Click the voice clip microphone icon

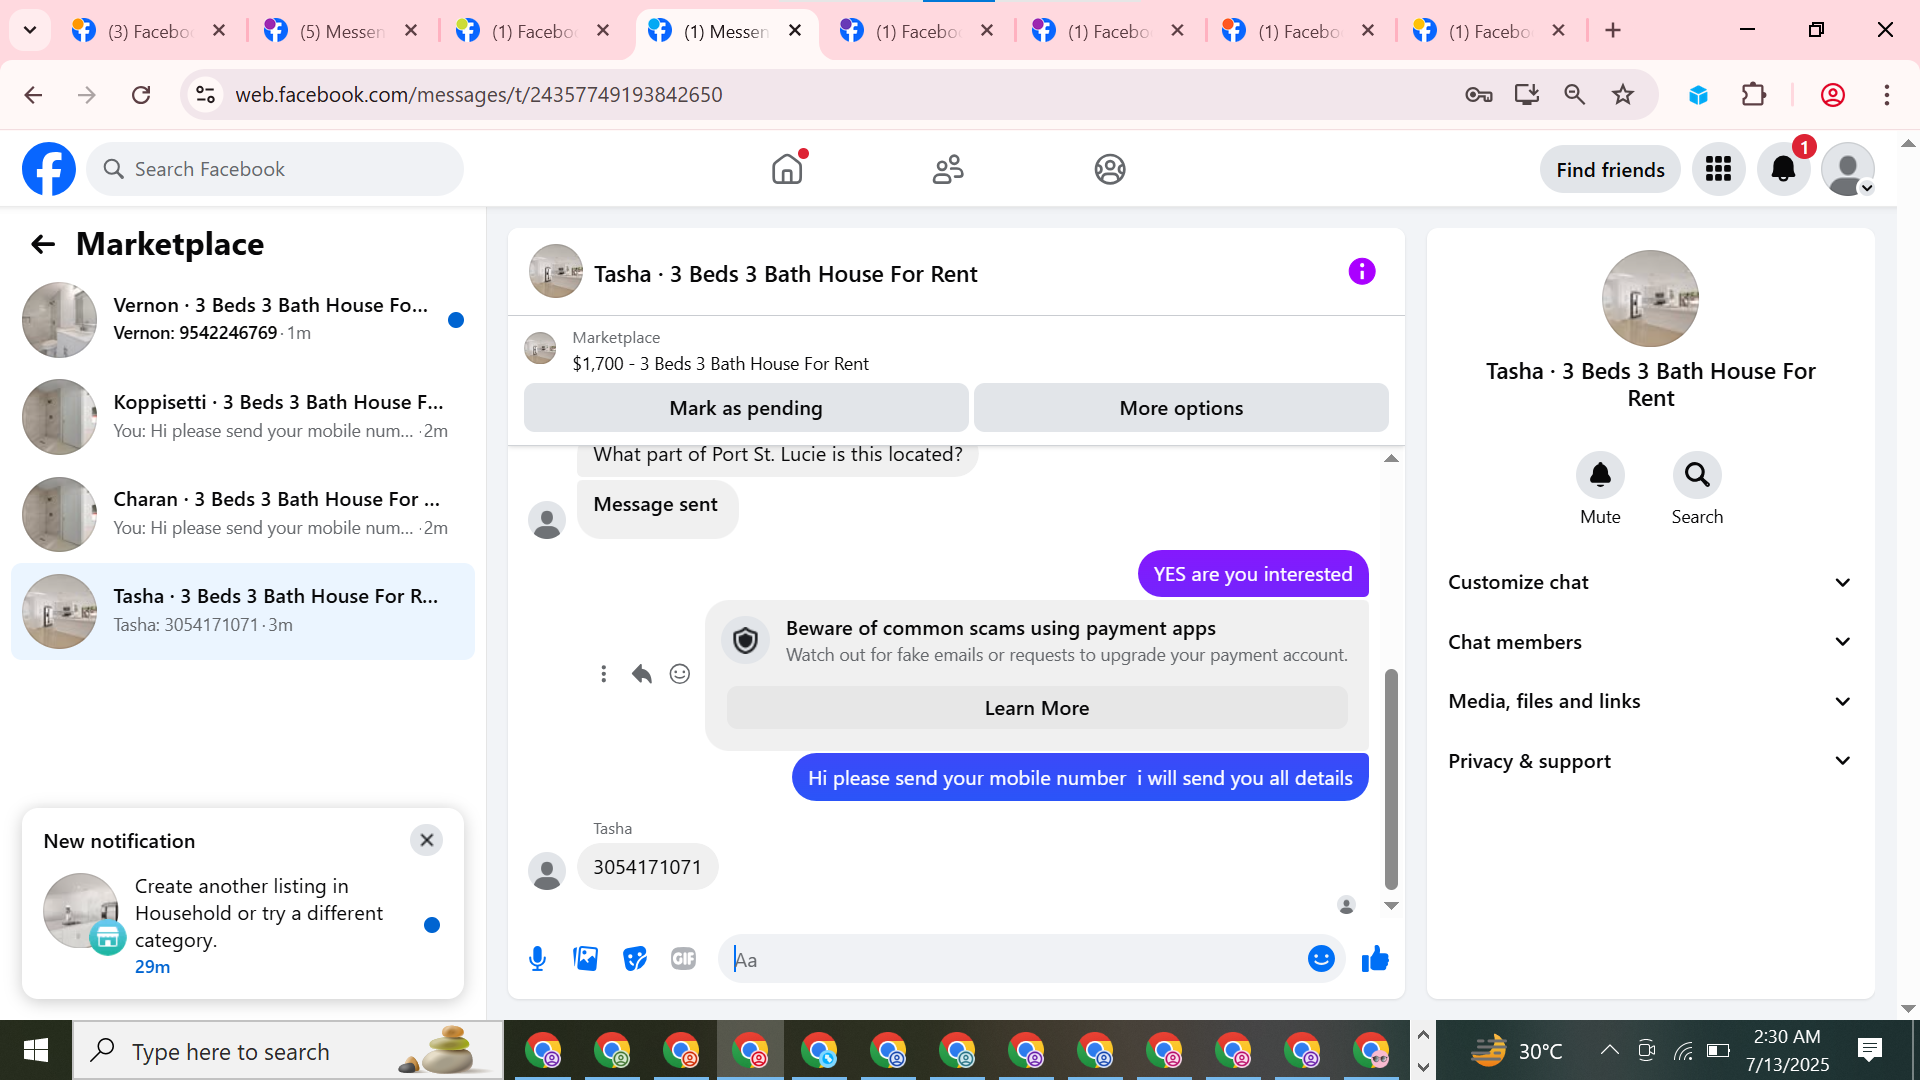537,959
